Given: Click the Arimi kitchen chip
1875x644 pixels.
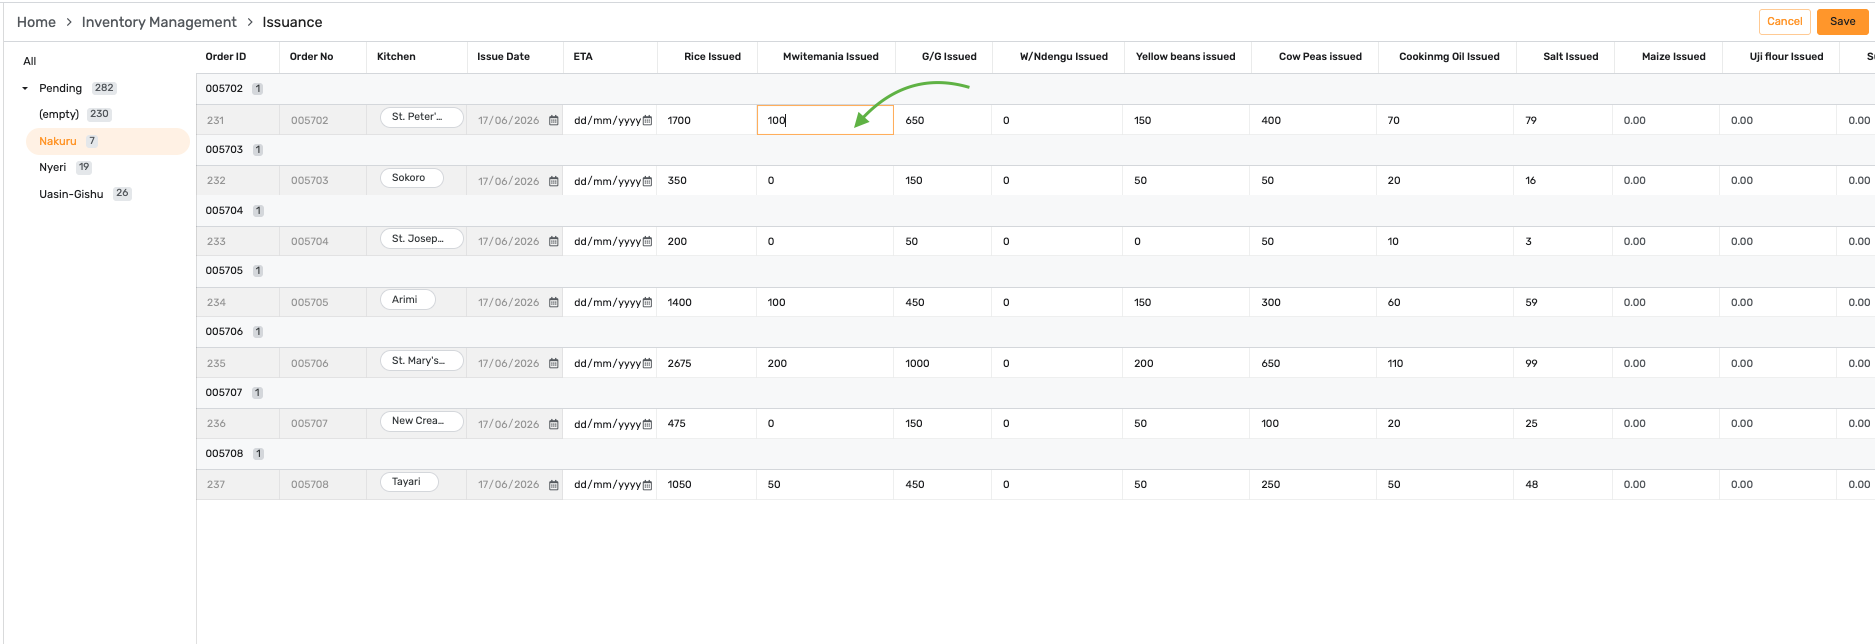Looking at the screenshot, I should pyautogui.click(x=407, y=300).
